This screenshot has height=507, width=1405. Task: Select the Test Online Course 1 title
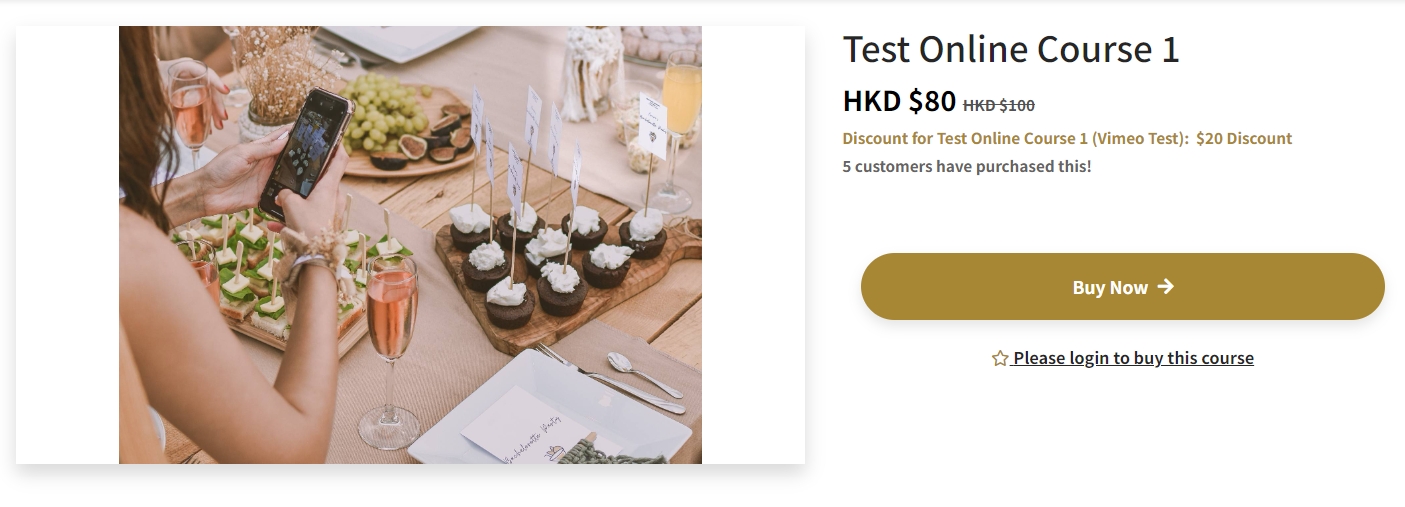[1011, 49]
